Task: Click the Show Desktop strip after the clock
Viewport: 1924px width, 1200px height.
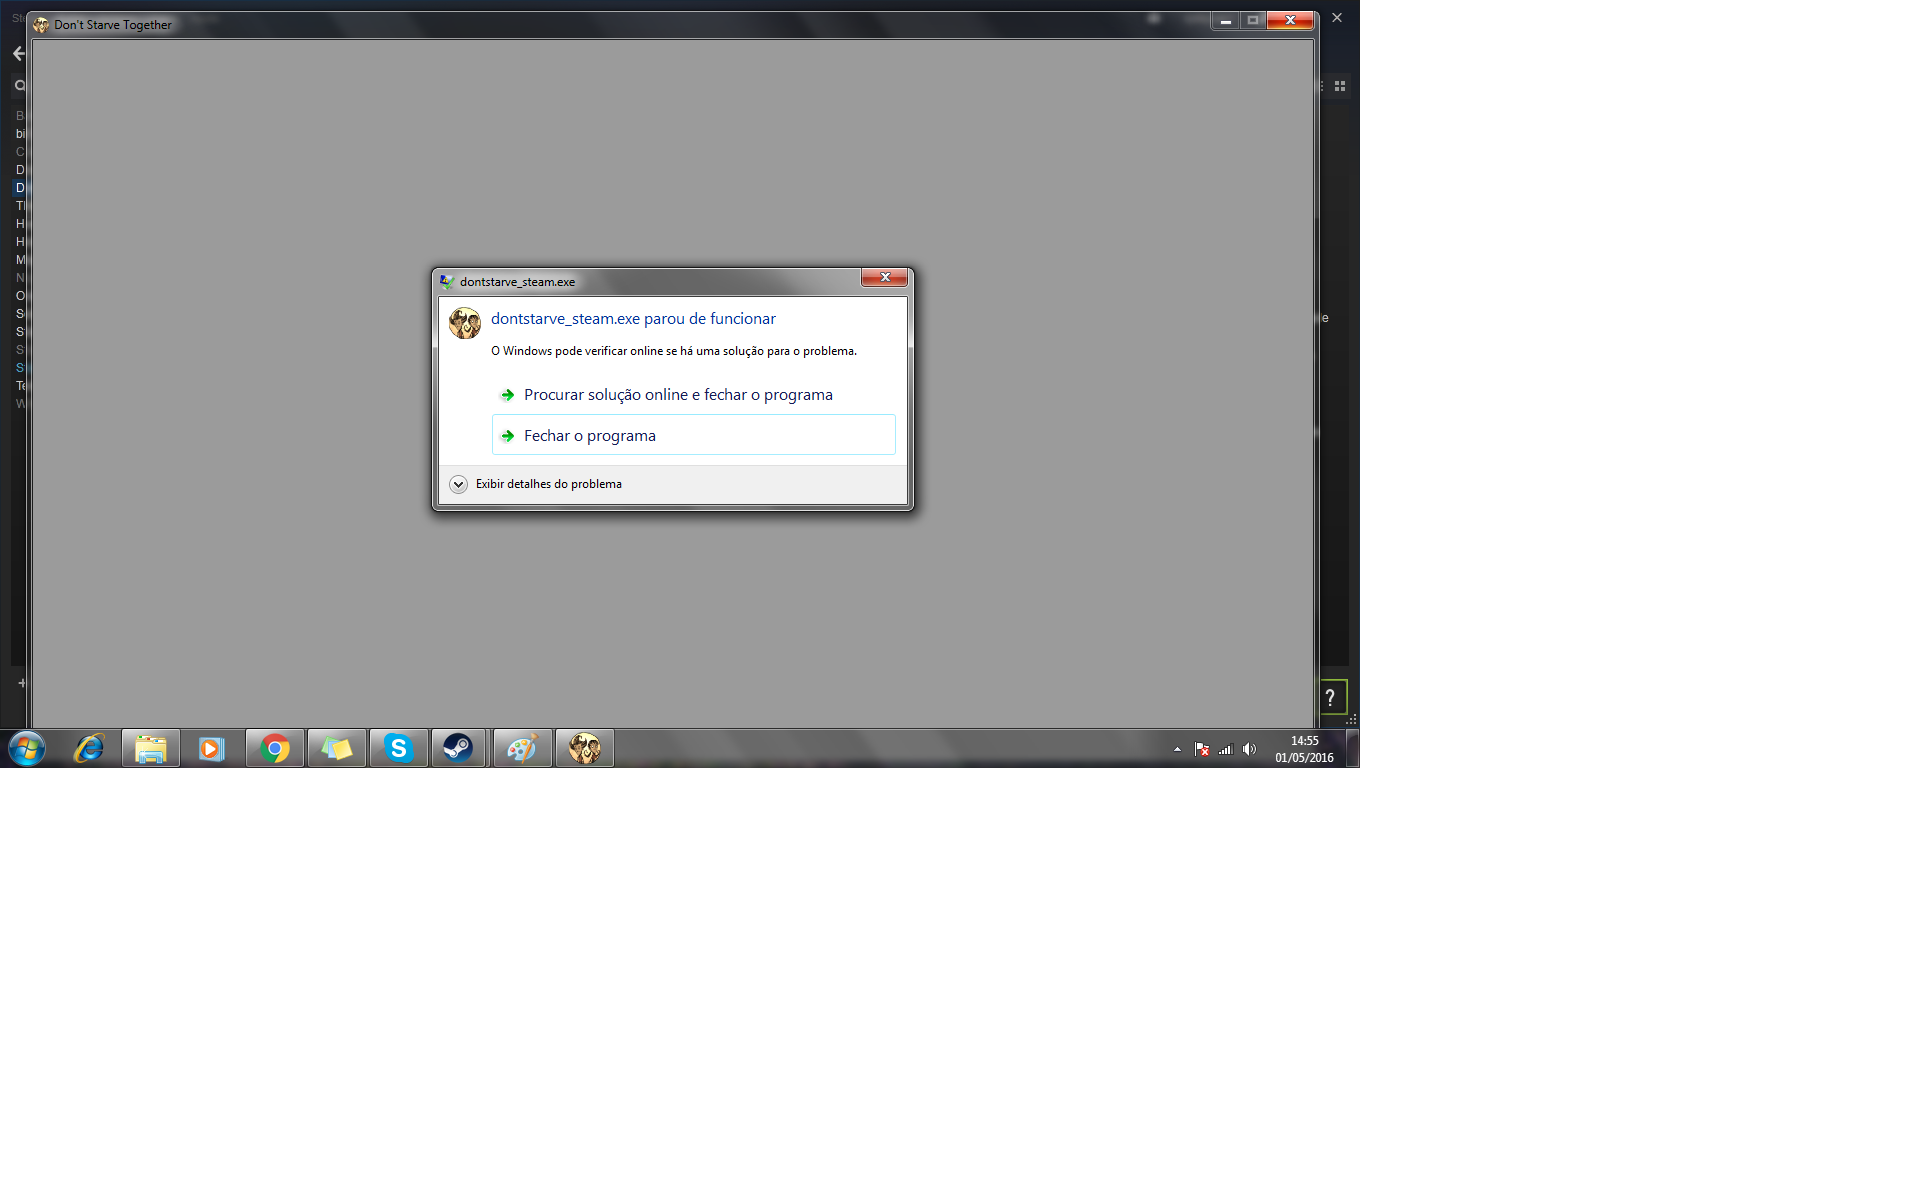Action: pos(1352,749)
